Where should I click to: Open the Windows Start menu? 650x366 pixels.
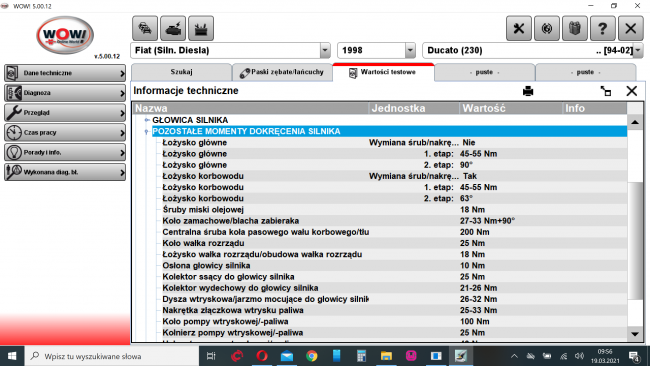[x=12, y=356]
